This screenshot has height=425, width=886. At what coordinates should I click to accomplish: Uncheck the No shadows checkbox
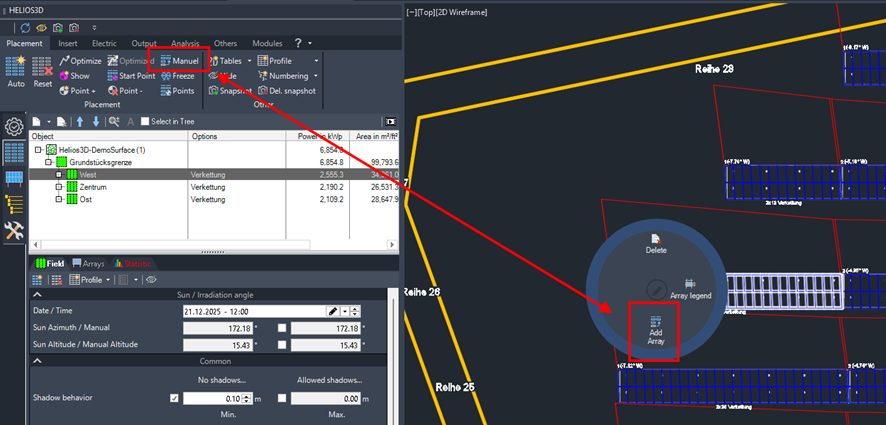[x=174, y=398]
